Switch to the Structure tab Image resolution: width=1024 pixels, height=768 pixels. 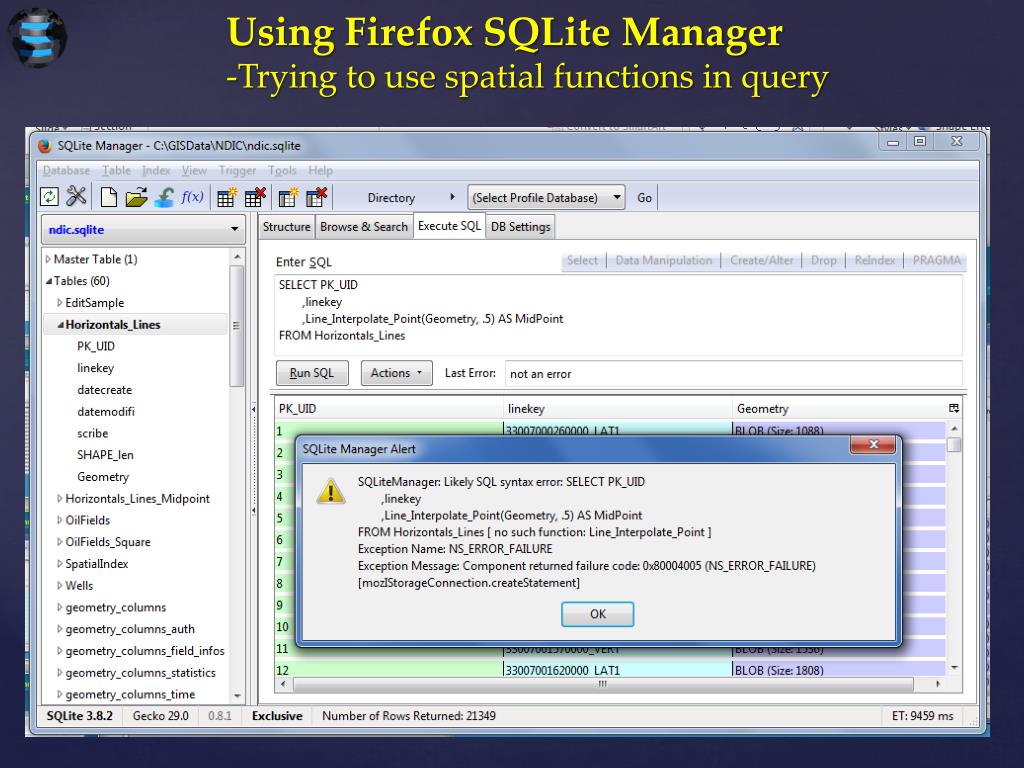coord(286,227)
